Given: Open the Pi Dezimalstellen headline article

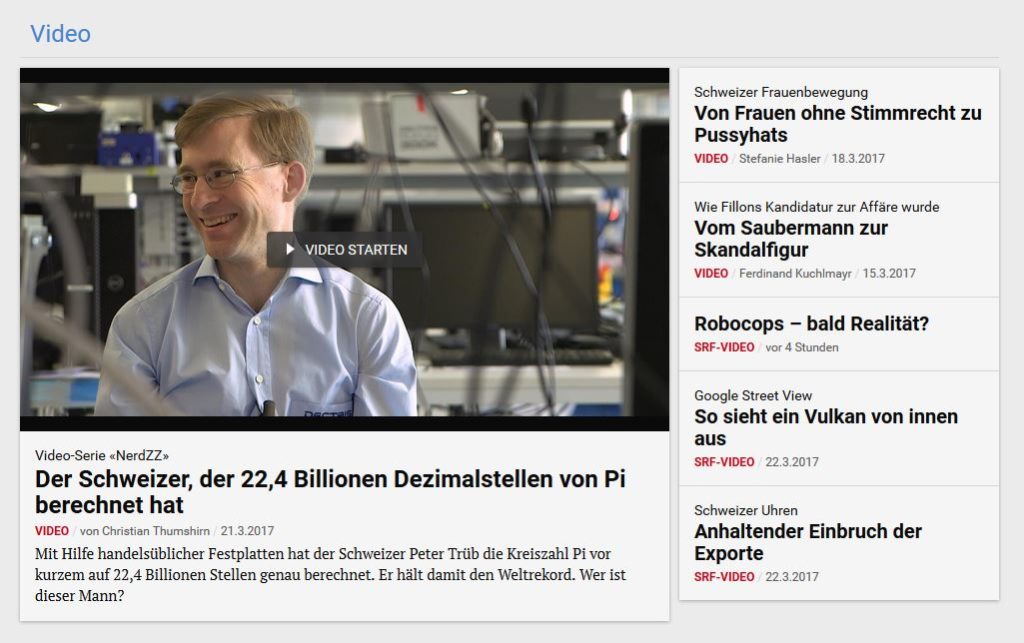Looking at the screenshot, I should [330, 492].
